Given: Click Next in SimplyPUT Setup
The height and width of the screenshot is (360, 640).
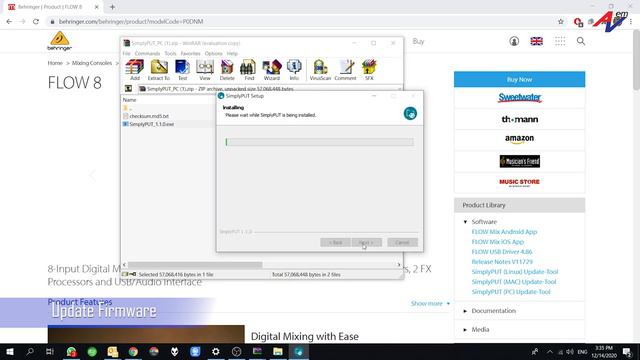Looking at the screenshot, I should (x=367, y=242).
